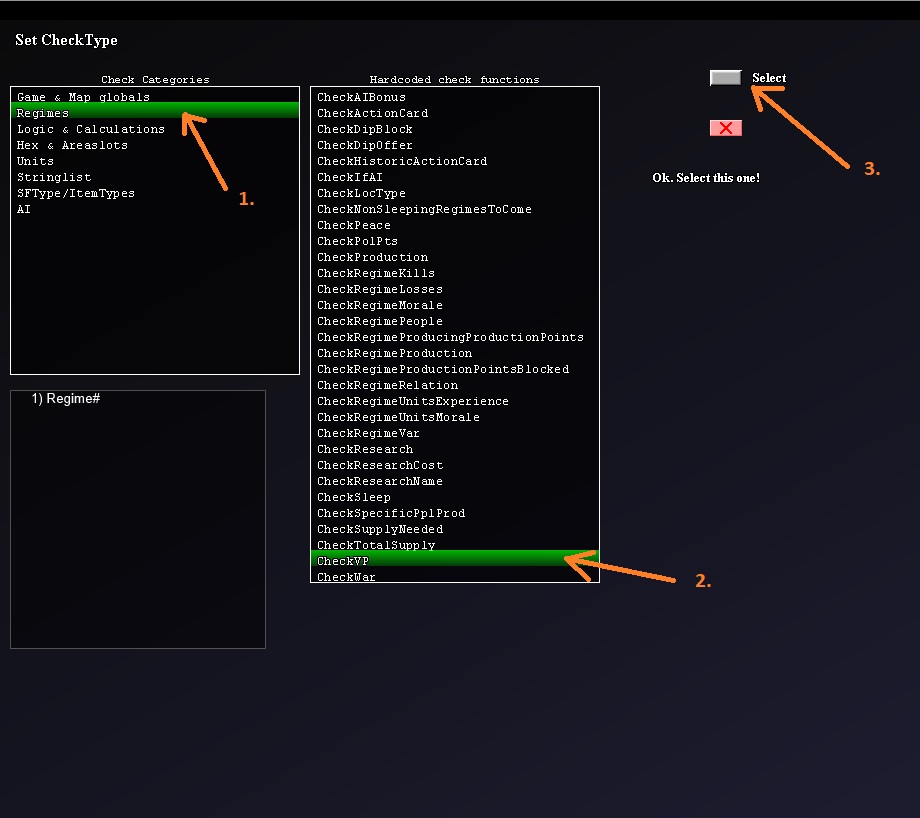
Task: Choose CheckRegimeUnitsMorale function
Action: coord(455,417)
